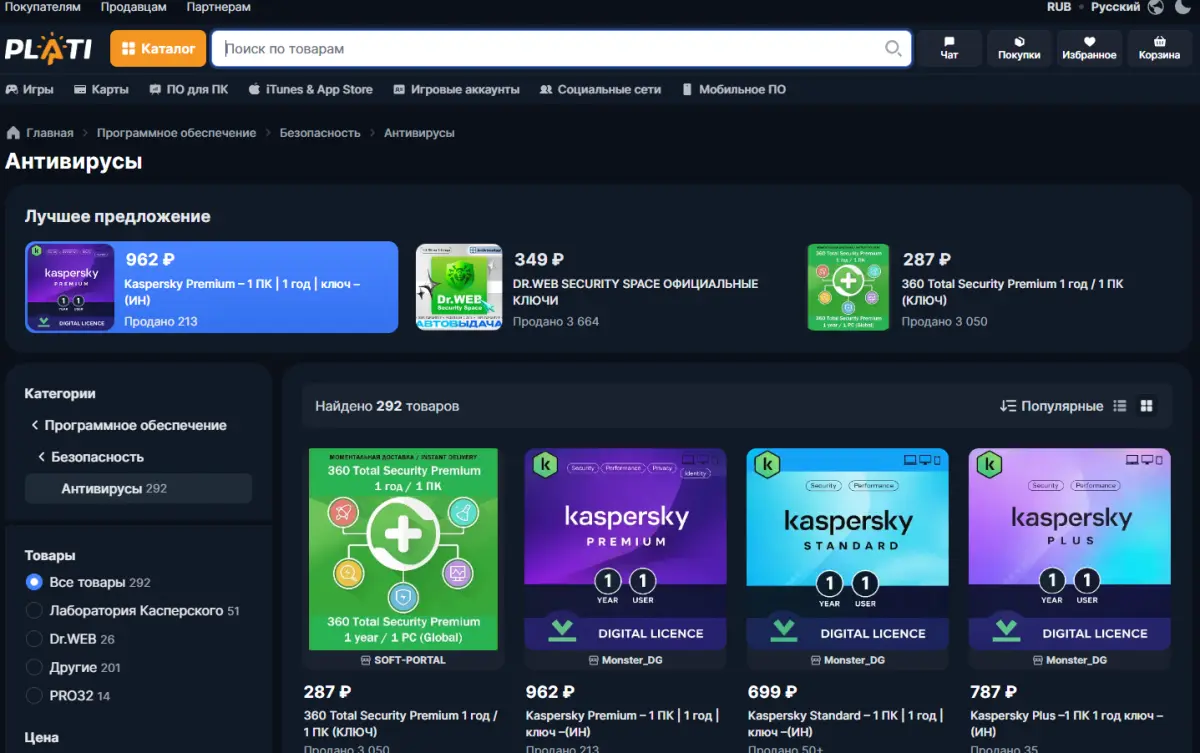Viewport: 1200px width, 753px height.
Task: Go to Безопасность breadcrumb
Action: coord(320,132)
